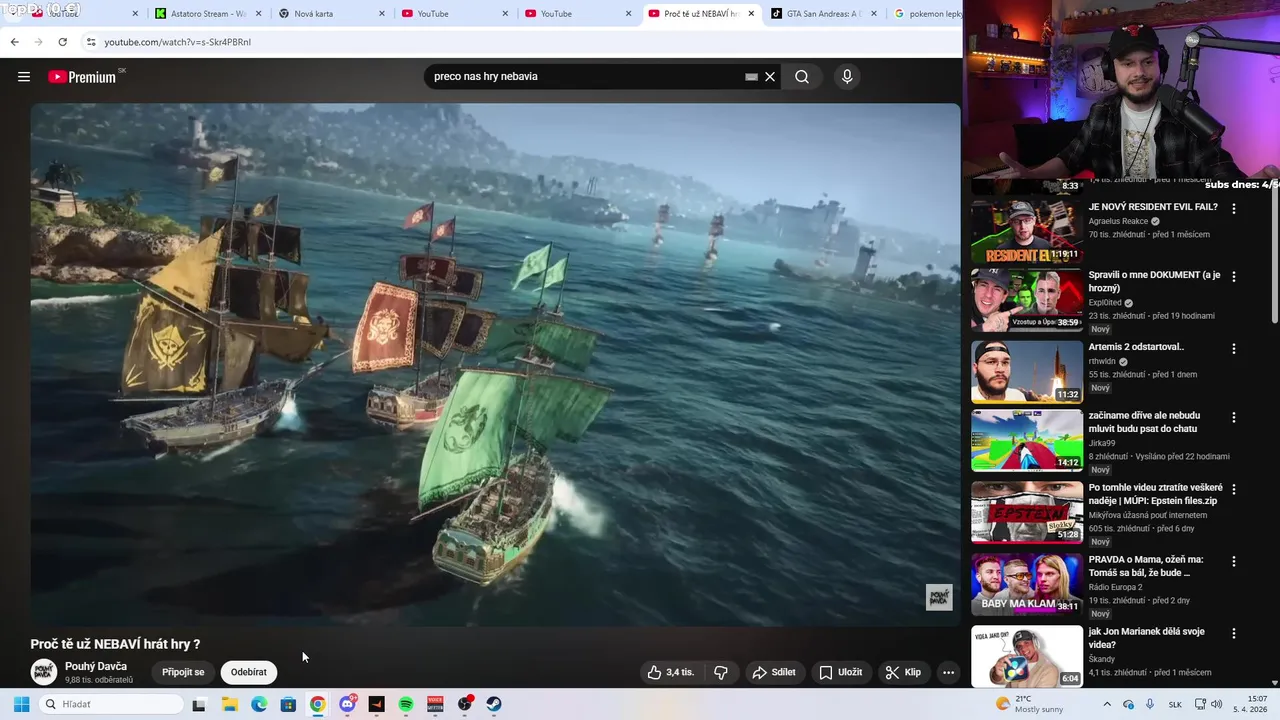Image resolution: width=1280 pixels, height=720 pixels.
Task: Switch to the Astatoro Stream tab
Action: click(x=207, y=14)
